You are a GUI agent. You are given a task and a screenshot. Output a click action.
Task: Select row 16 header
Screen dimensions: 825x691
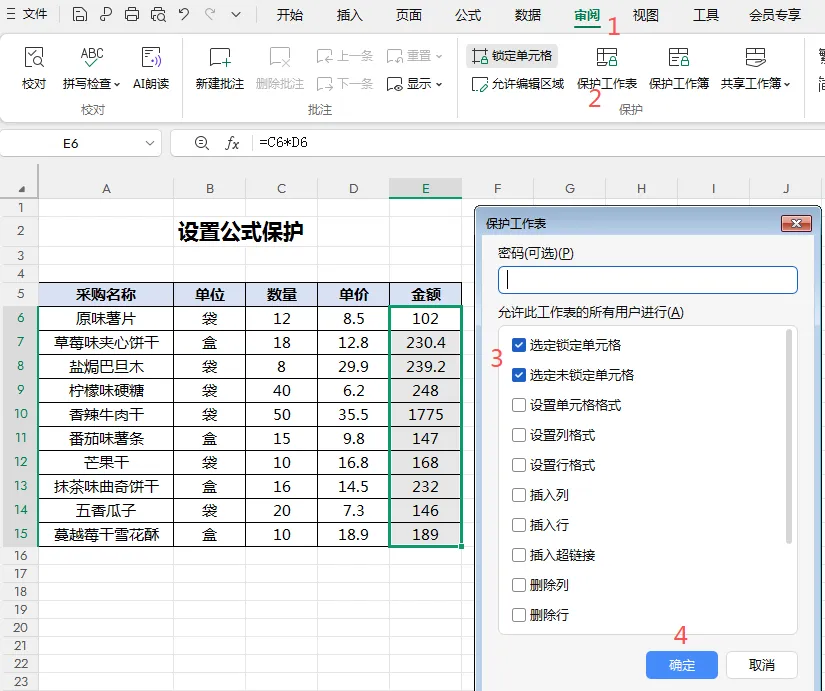coord(20,555)
